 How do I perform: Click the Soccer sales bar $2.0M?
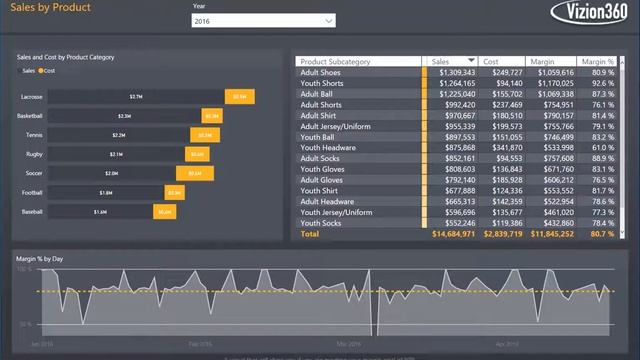click(x=112, y=173)
